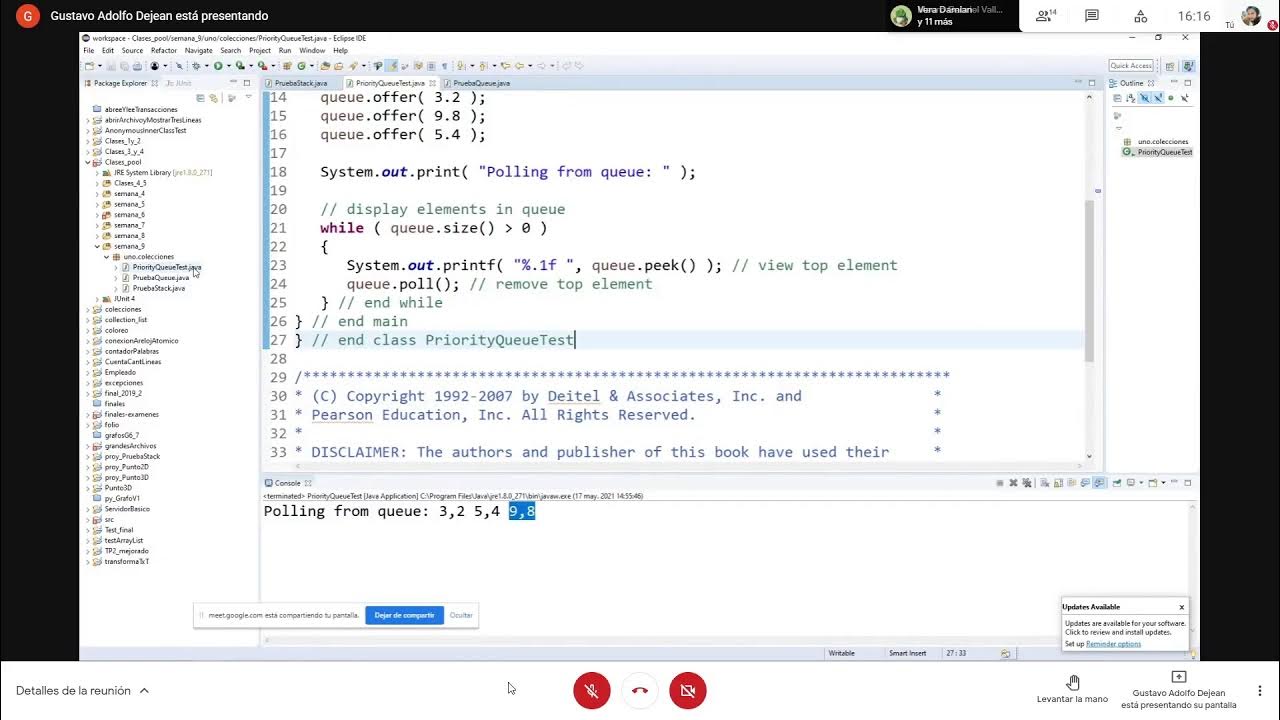Click Pin Console icon
This screenshot has height=720, width=1280.
tap(1116, 483)
